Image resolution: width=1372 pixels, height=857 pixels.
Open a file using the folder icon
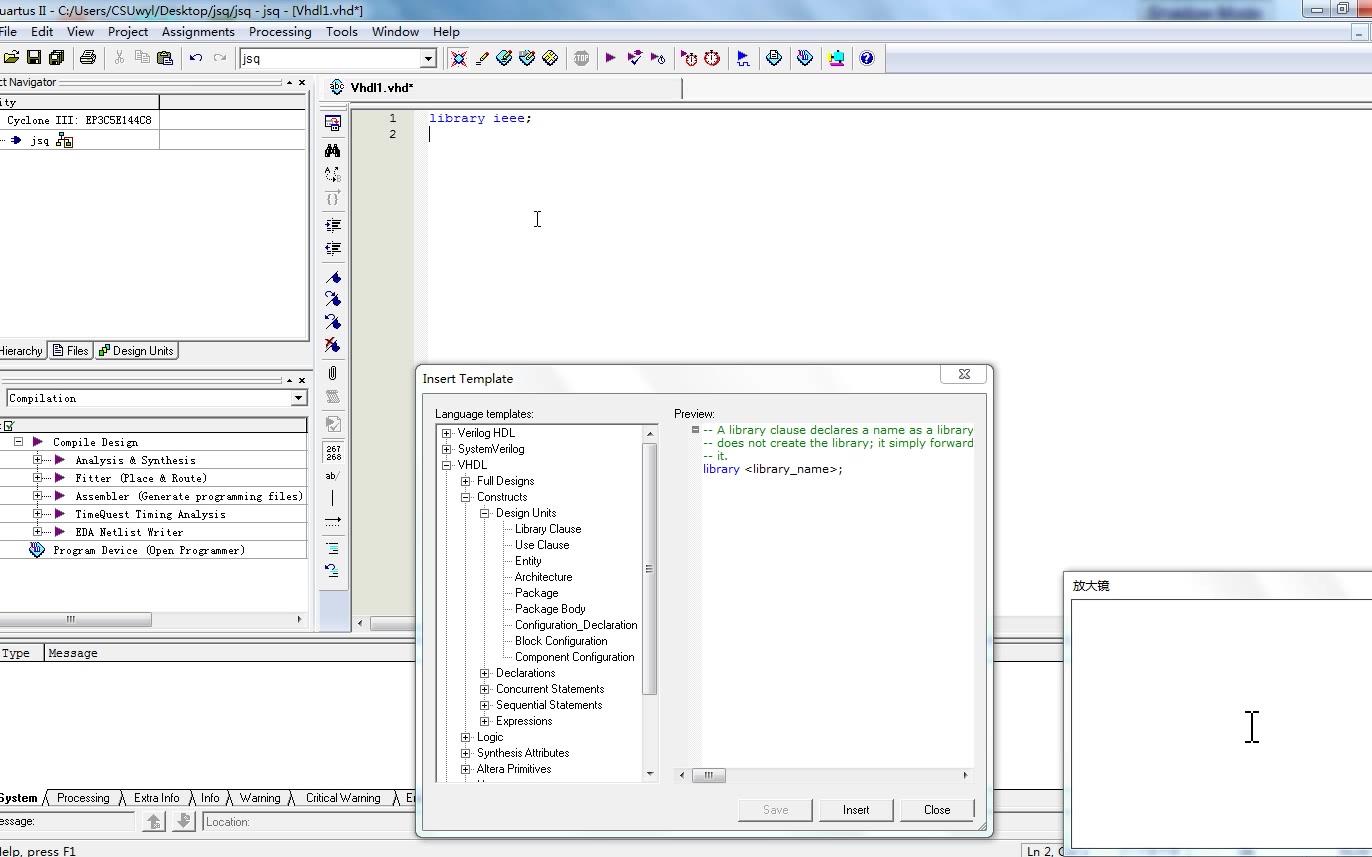click(x=11, y=58)
